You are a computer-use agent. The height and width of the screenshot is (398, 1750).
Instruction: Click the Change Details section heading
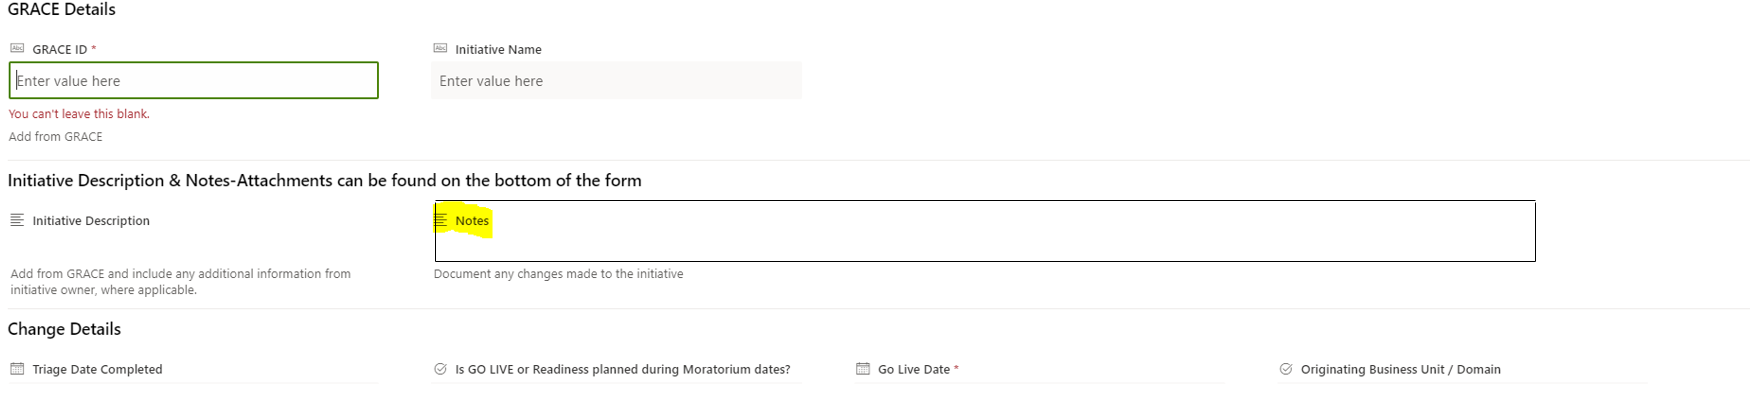pyautogui.click(x=64, y=329)
